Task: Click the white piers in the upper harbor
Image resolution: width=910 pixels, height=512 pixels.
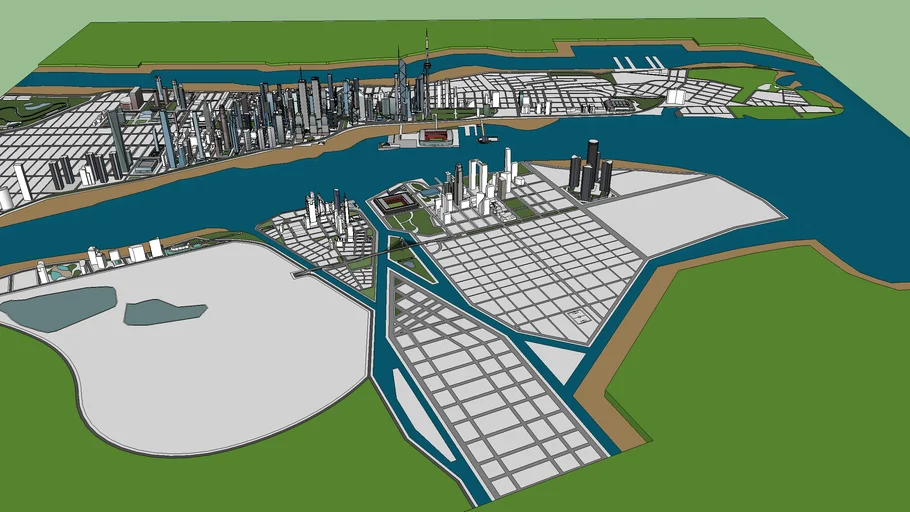Action: [x=637, y=63]
